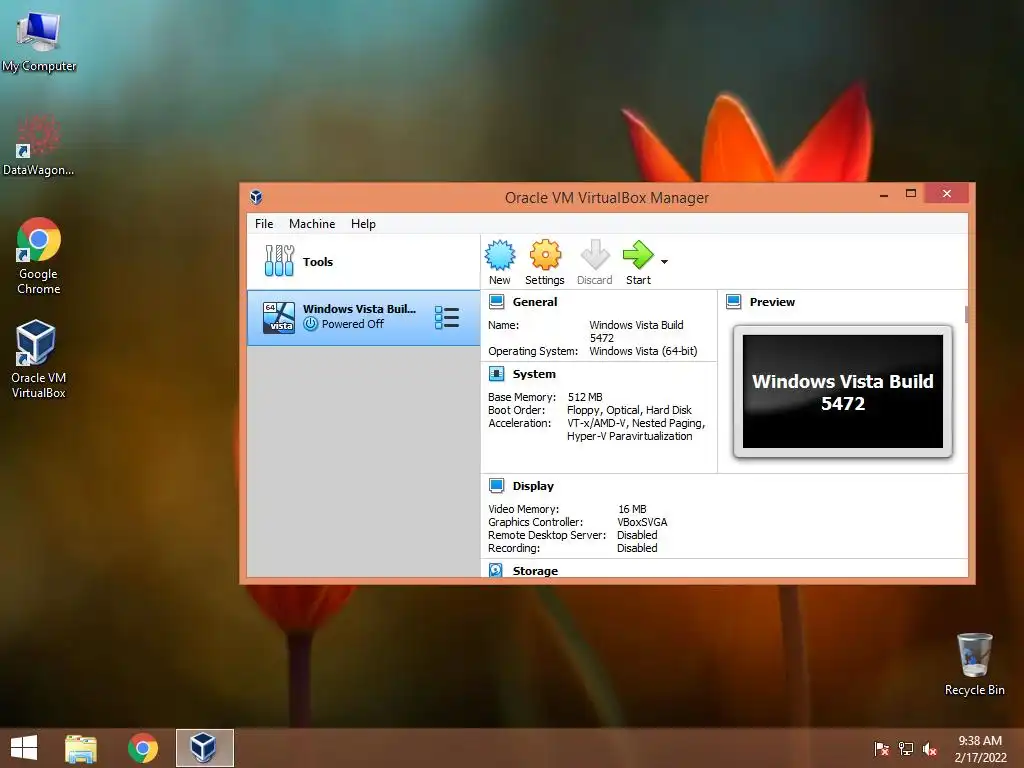Select Windows Vista Build VM entry

pyautogui.click(x=363, y=317)
